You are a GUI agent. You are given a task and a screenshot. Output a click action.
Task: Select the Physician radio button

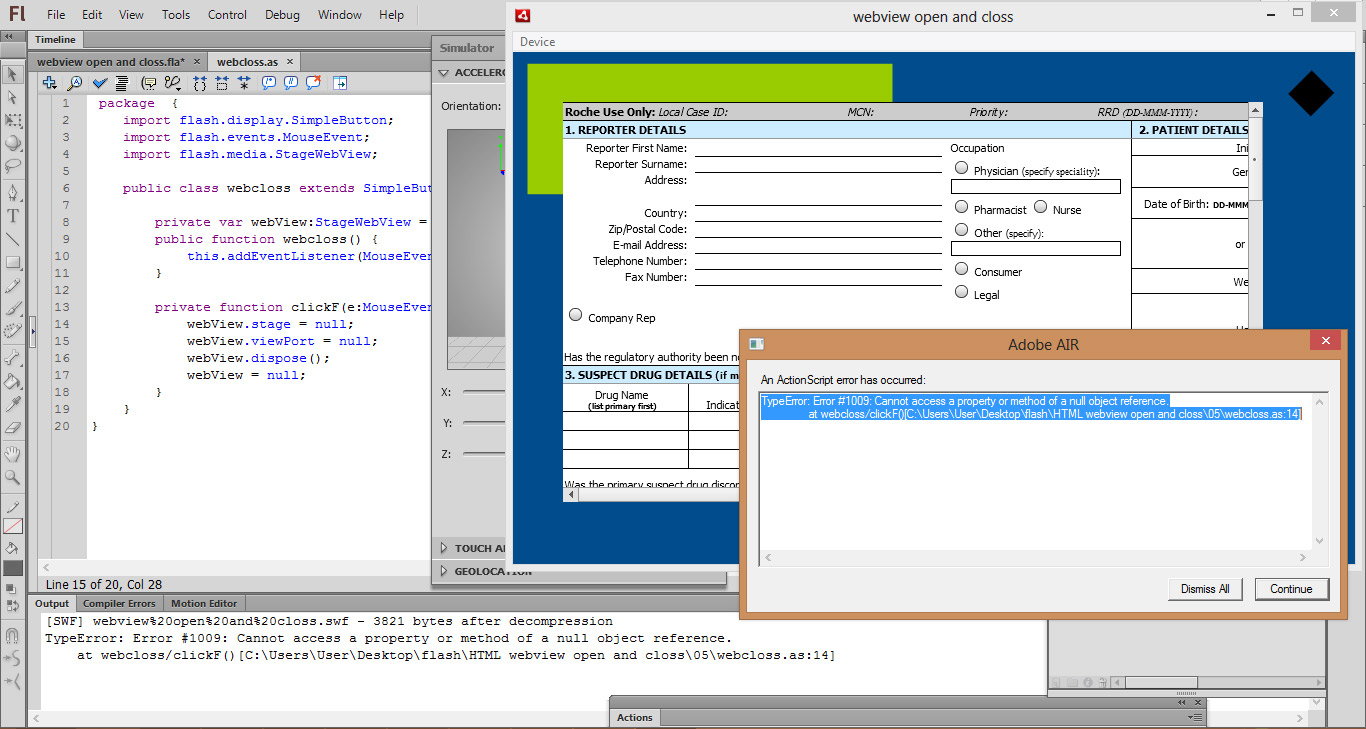click(x=962, y=168)
